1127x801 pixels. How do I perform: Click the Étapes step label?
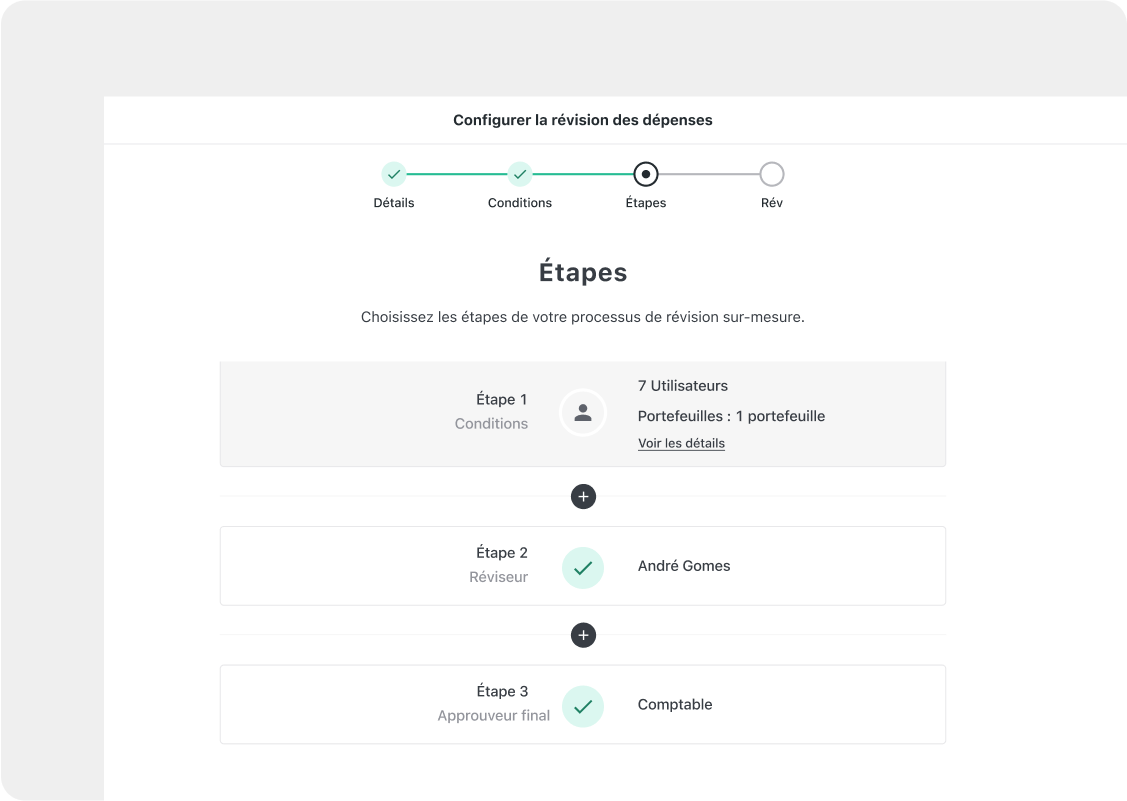(645, 203)
